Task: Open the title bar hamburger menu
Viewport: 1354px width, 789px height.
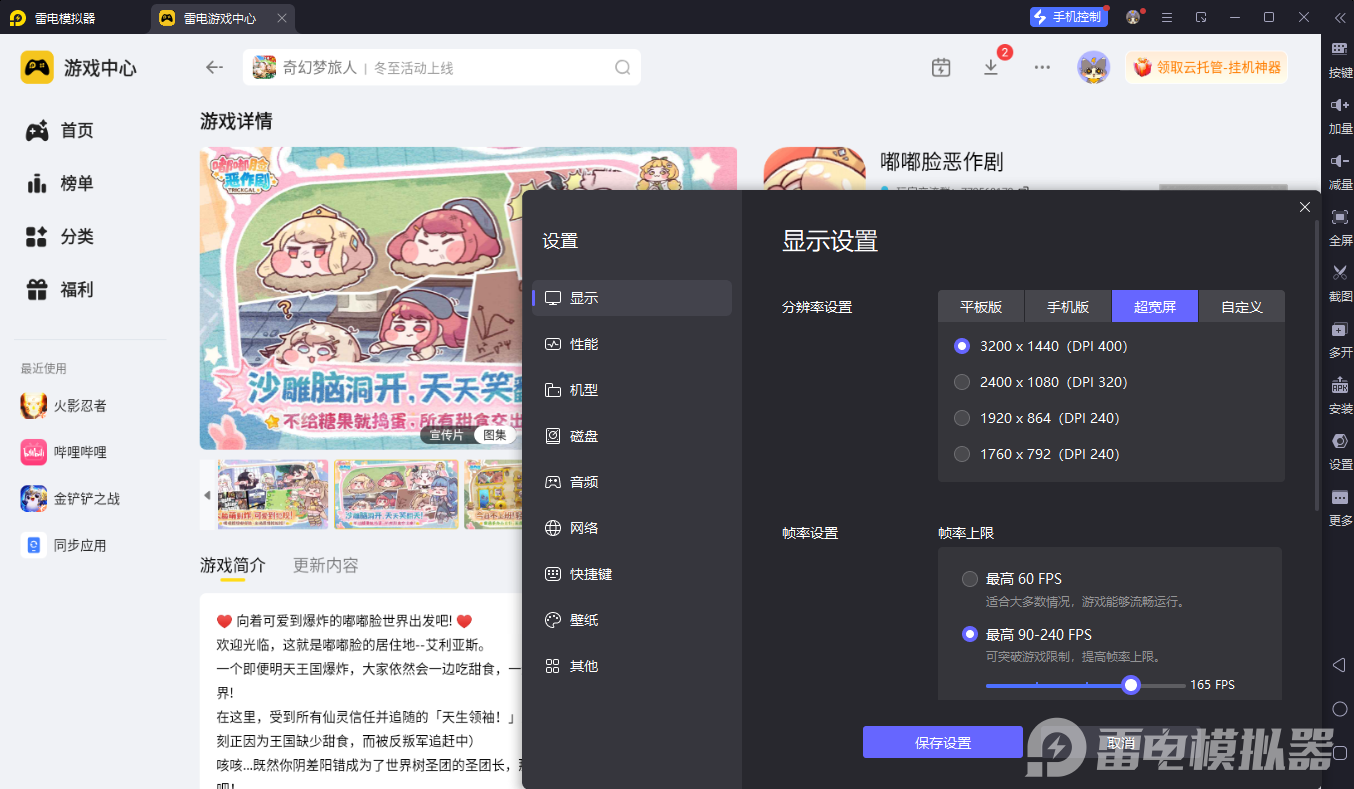Action: coord(1167,17)
